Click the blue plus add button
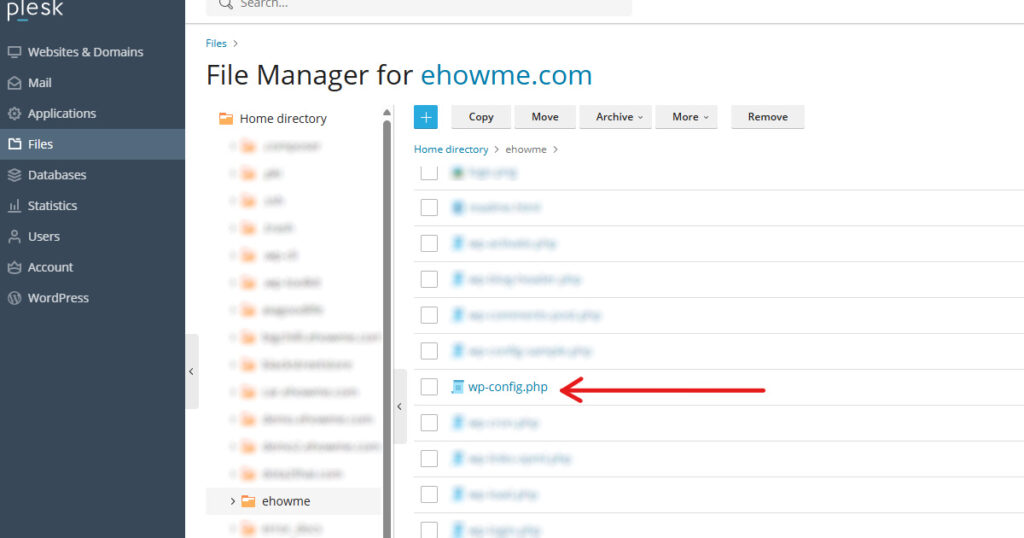The image size is (1024, 538). coord(426,117)
